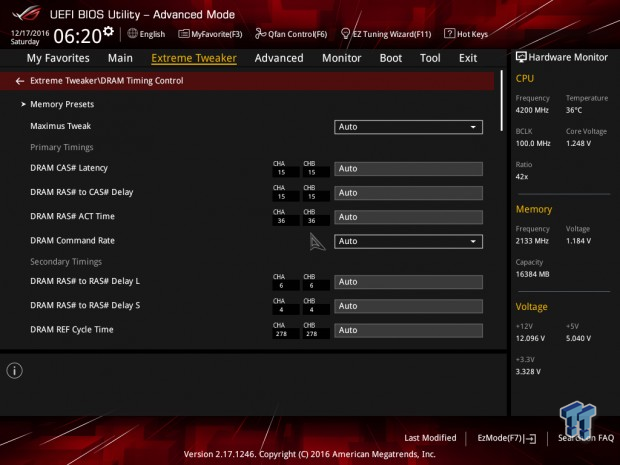Click BCLK value 100.0 MHz

pos(533,144)
